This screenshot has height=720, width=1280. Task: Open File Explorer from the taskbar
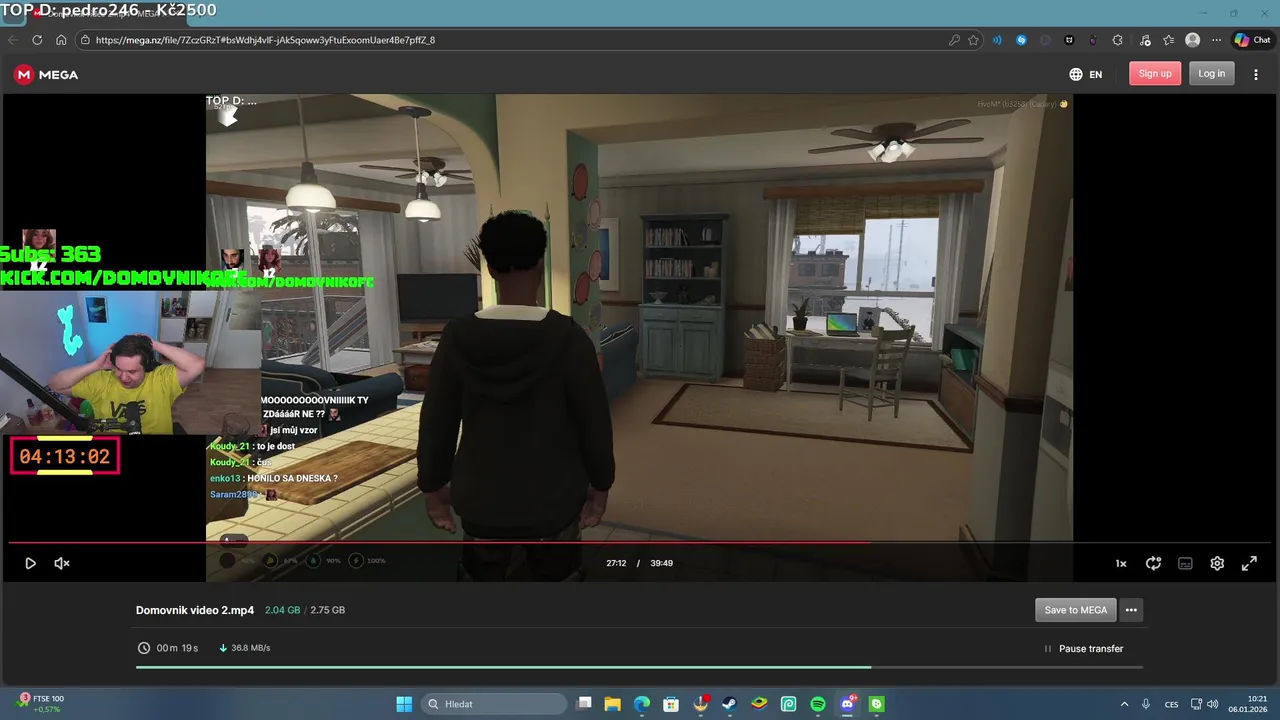612,704
